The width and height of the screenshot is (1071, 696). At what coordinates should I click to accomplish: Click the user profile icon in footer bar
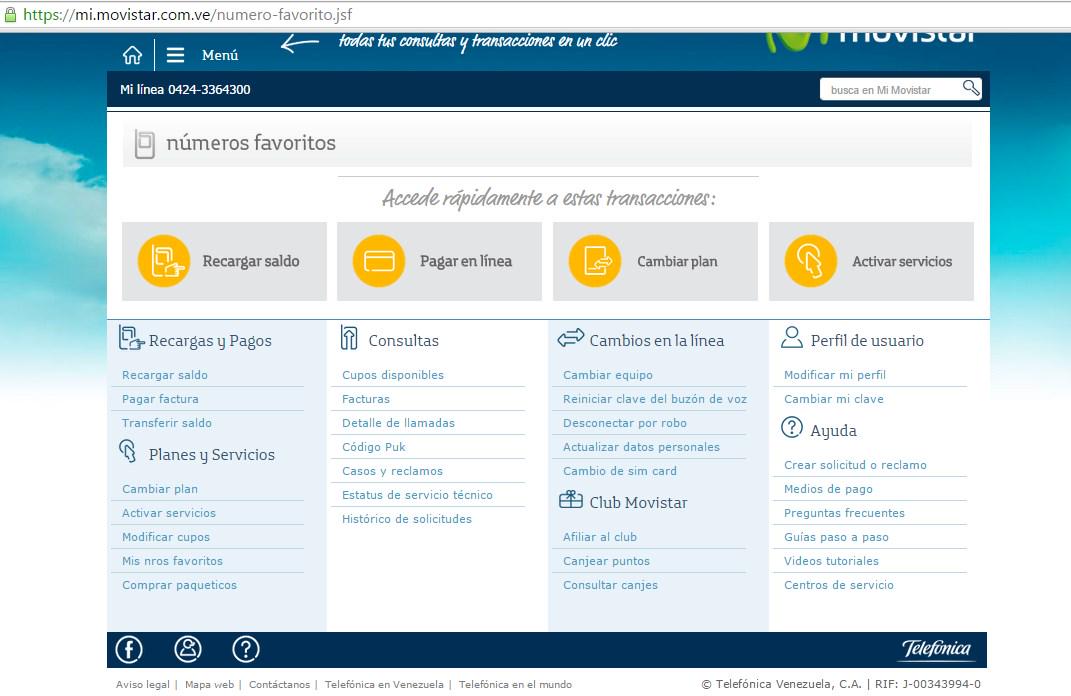pos(188,649)
